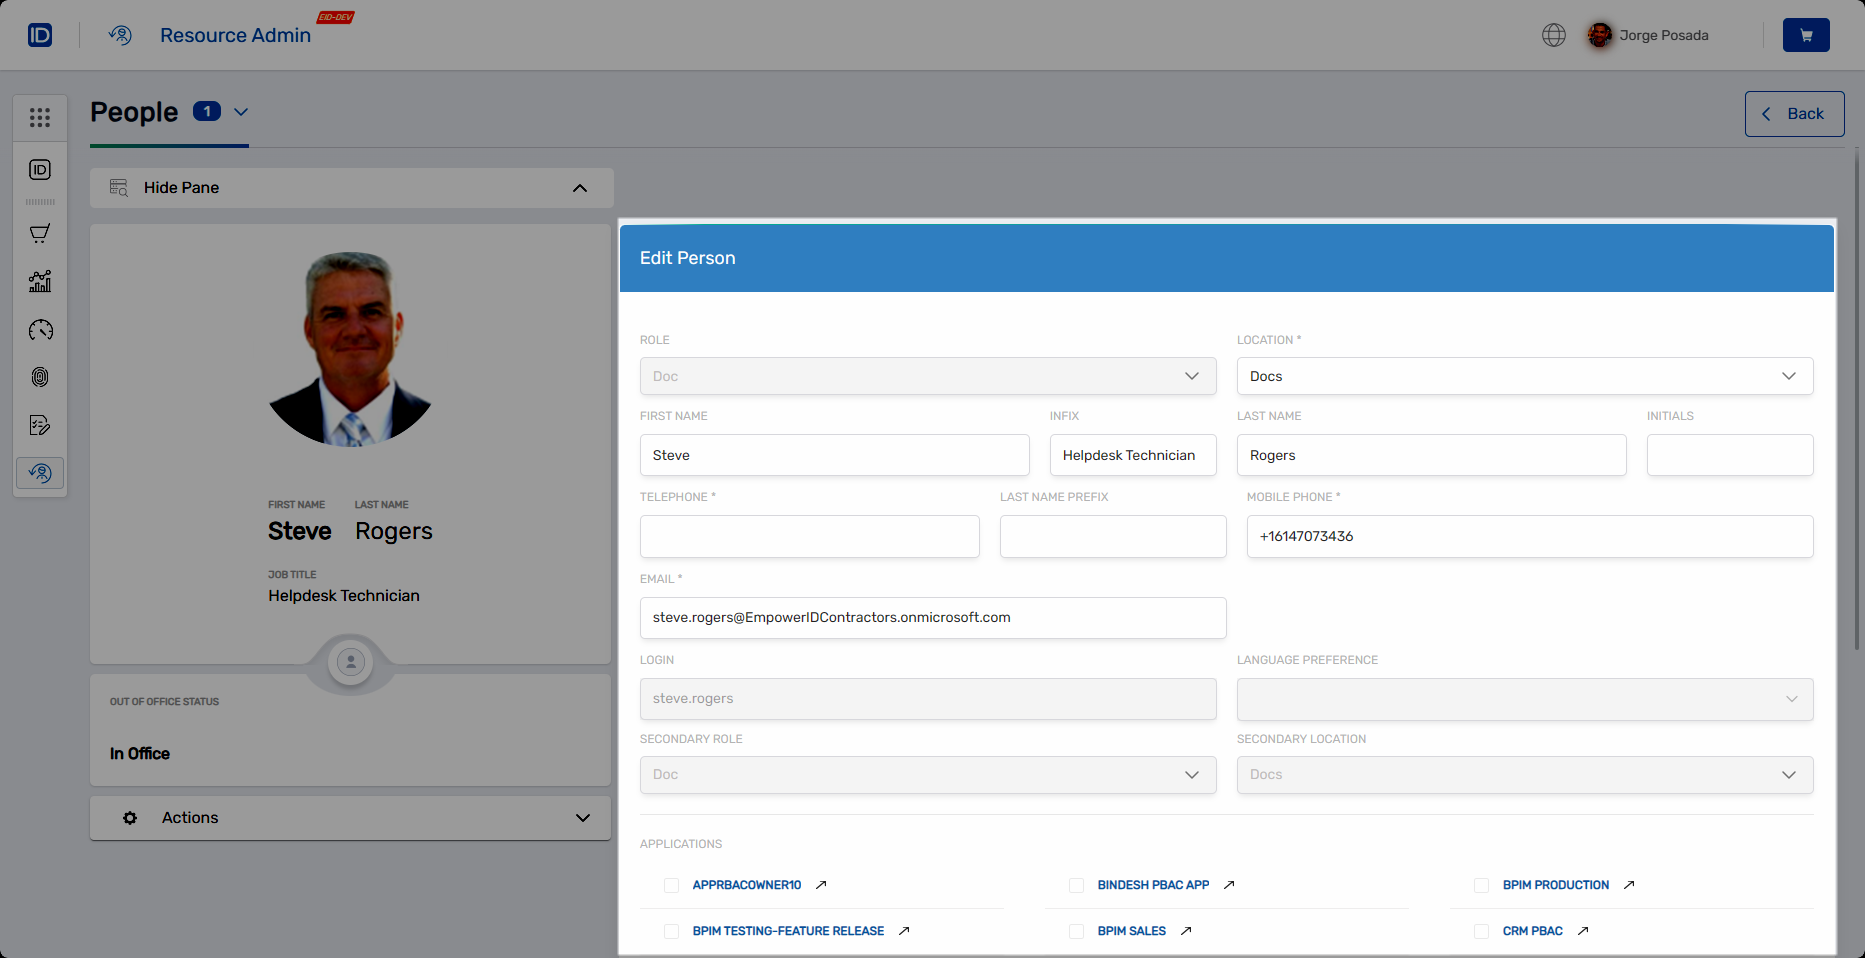Tick the CRM PBAC checkbox
The height and width of the screenshot is (958, 1865).
(x=1481, y=931)
